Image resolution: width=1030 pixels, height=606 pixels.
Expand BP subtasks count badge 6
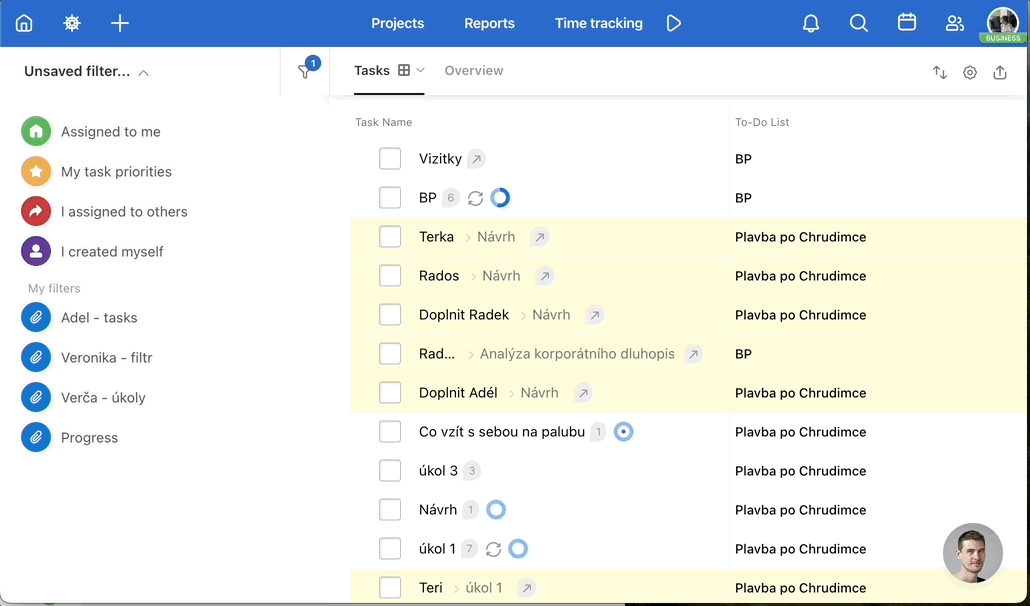click(451, 198)
